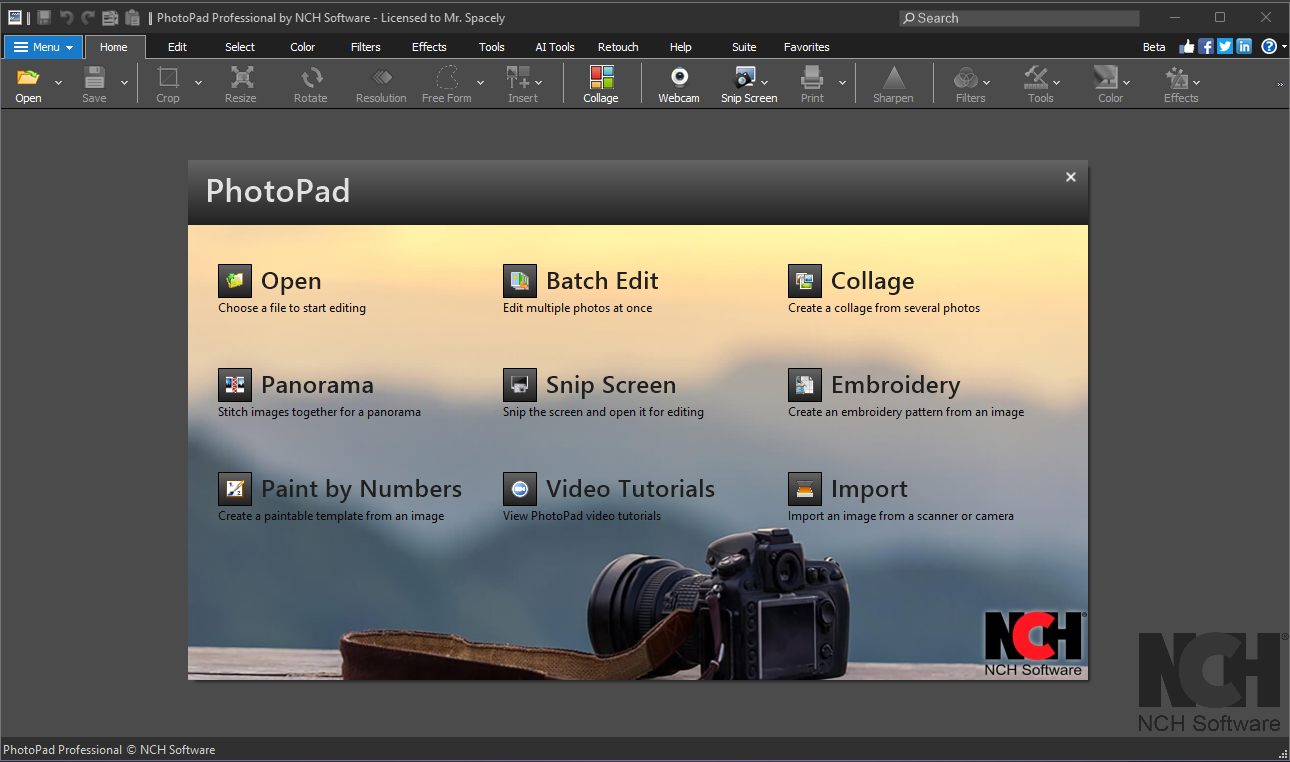Click the Tools hammer toolbar icon
This screenshot has height=762, width=1290.
[1036, 78]
